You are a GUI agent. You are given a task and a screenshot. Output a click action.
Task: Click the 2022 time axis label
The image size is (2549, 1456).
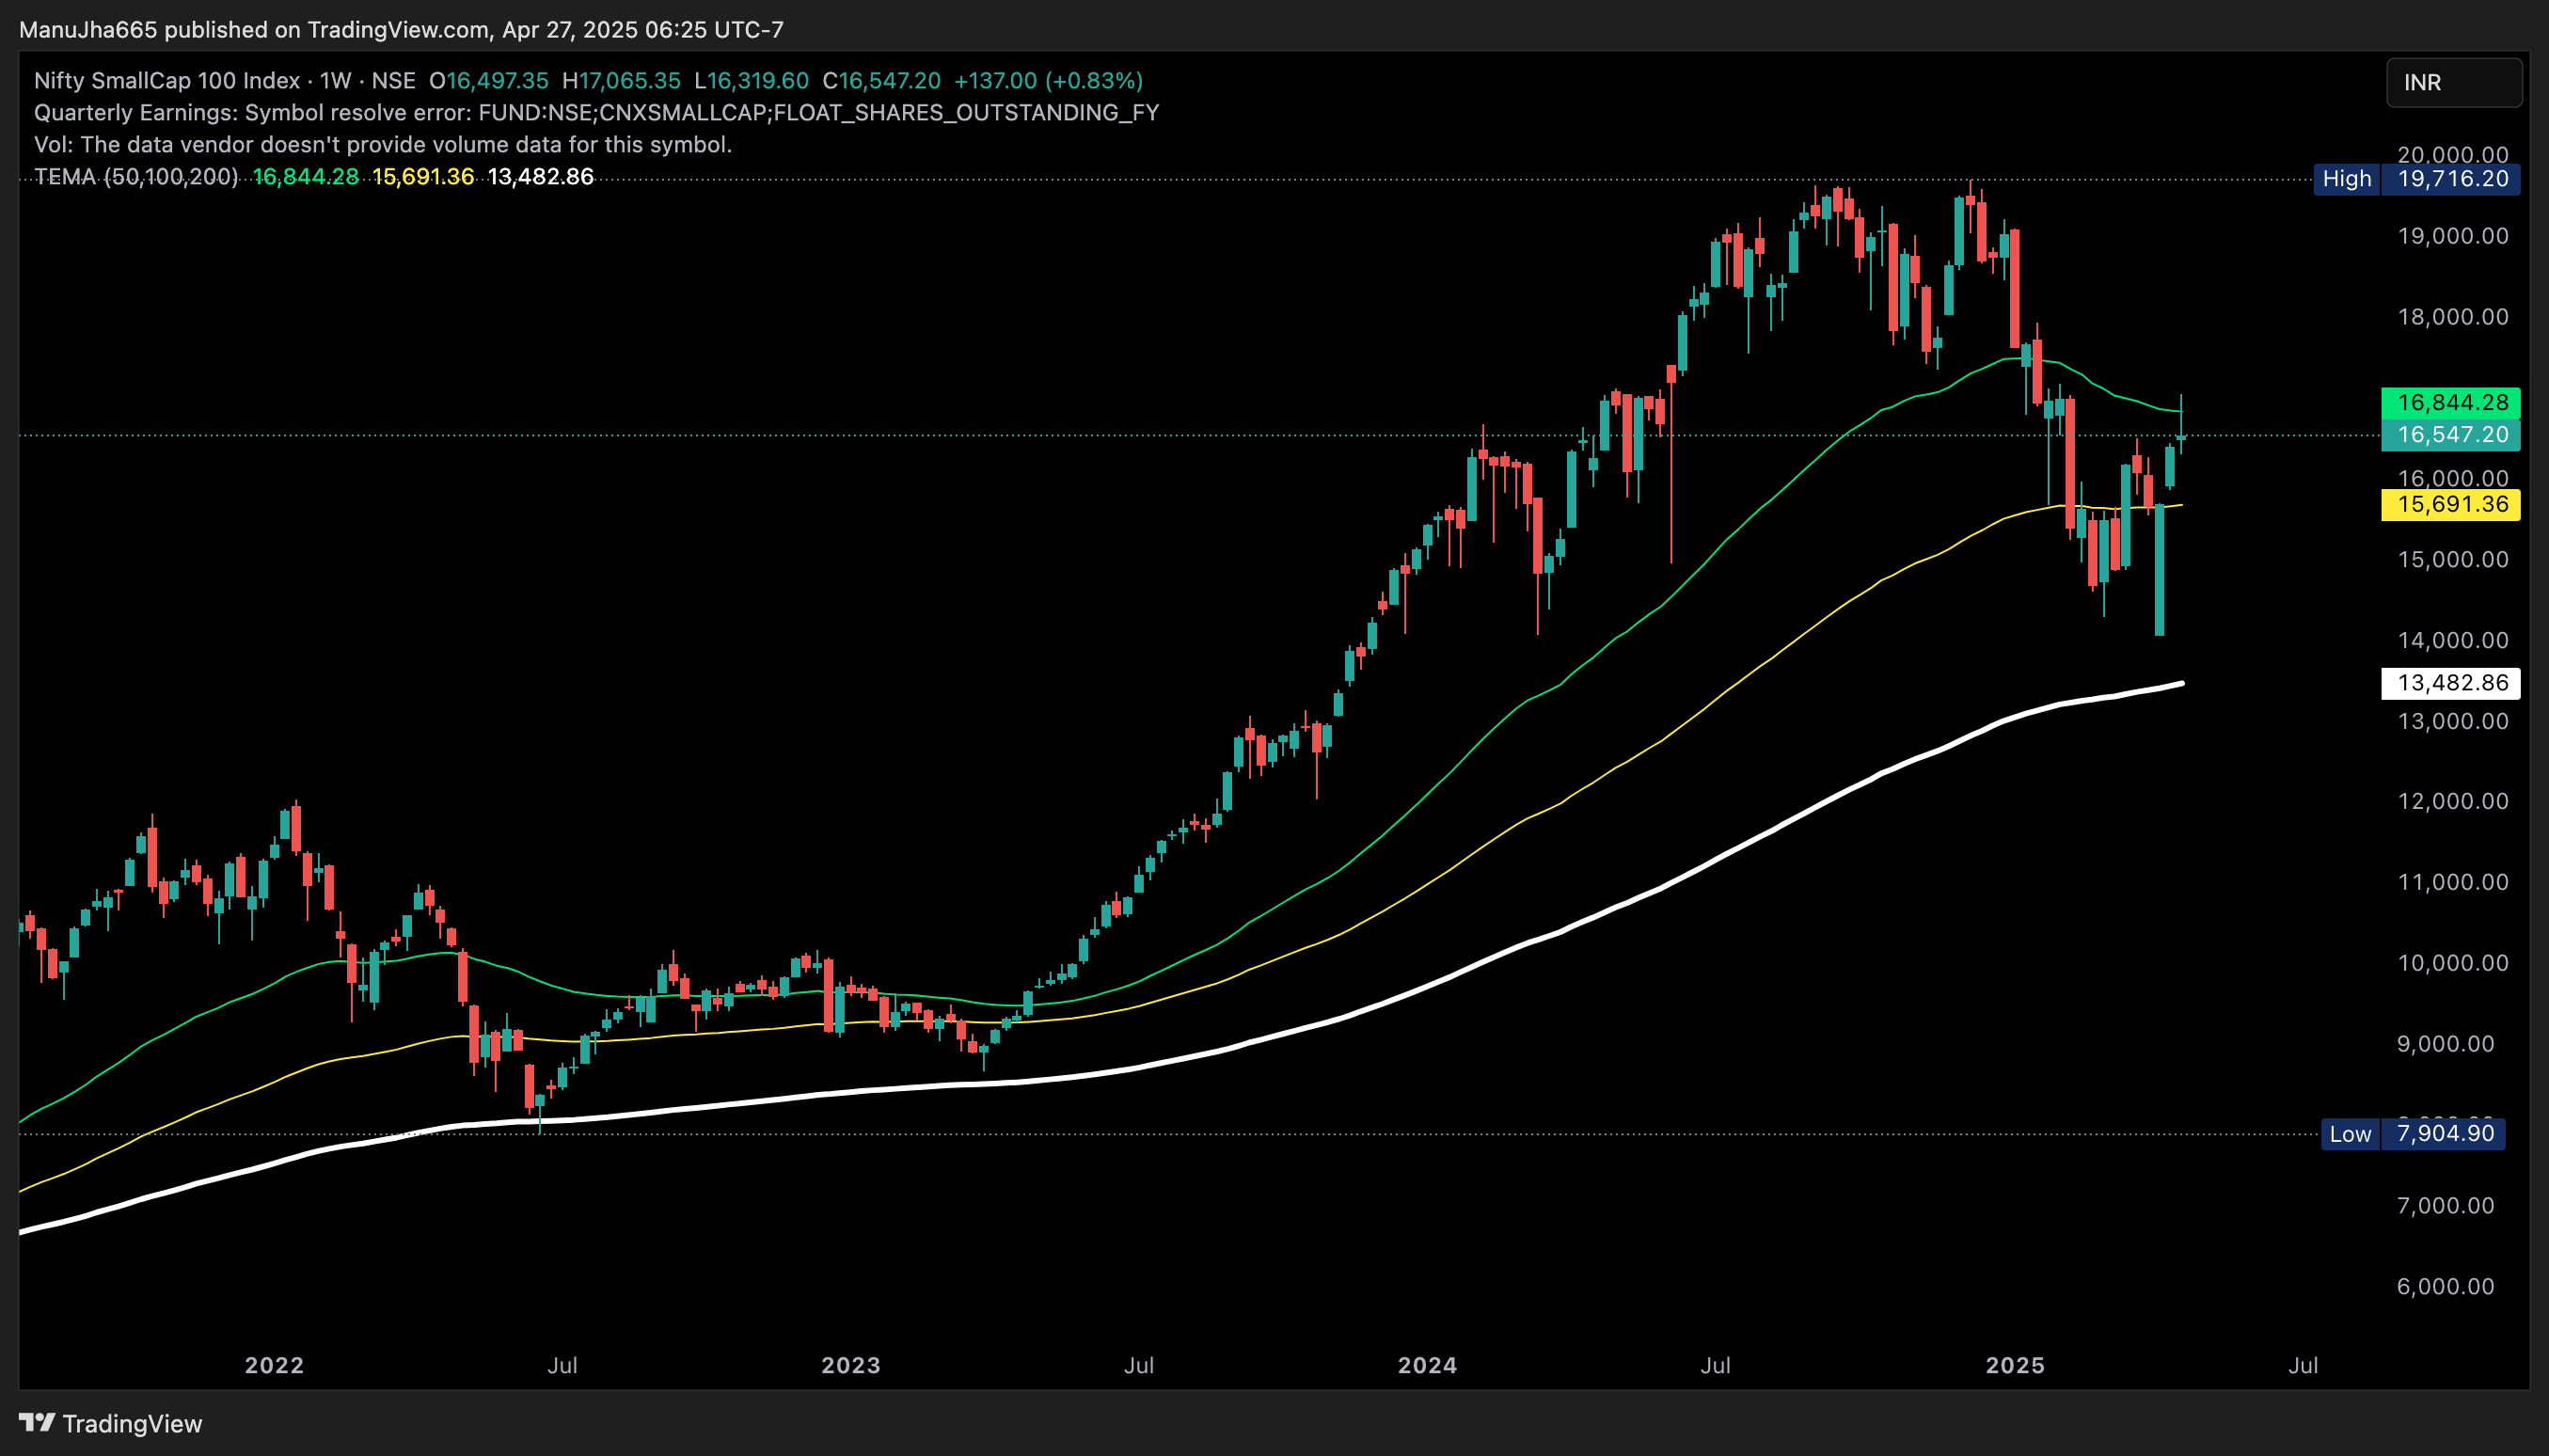pyautogui.click(x=274, y=1365)
